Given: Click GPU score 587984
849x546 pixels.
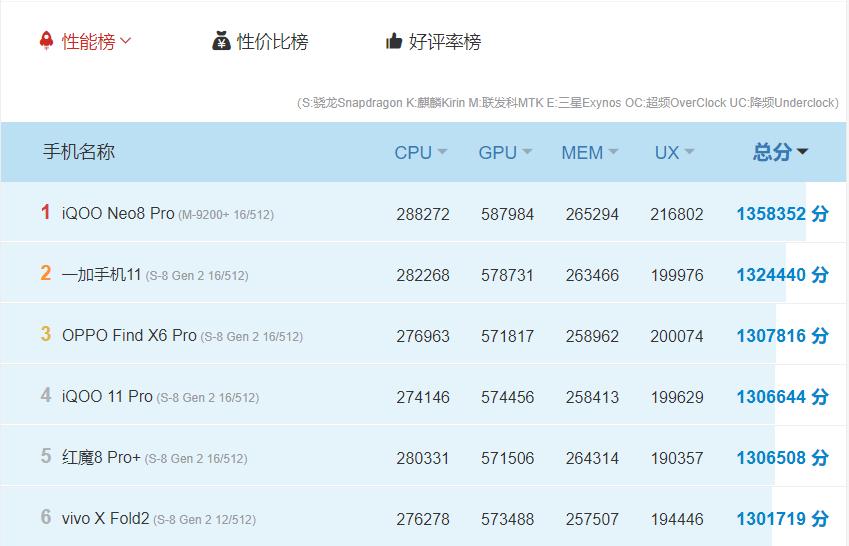Looking at the screenshot, I should pos(507,214).
